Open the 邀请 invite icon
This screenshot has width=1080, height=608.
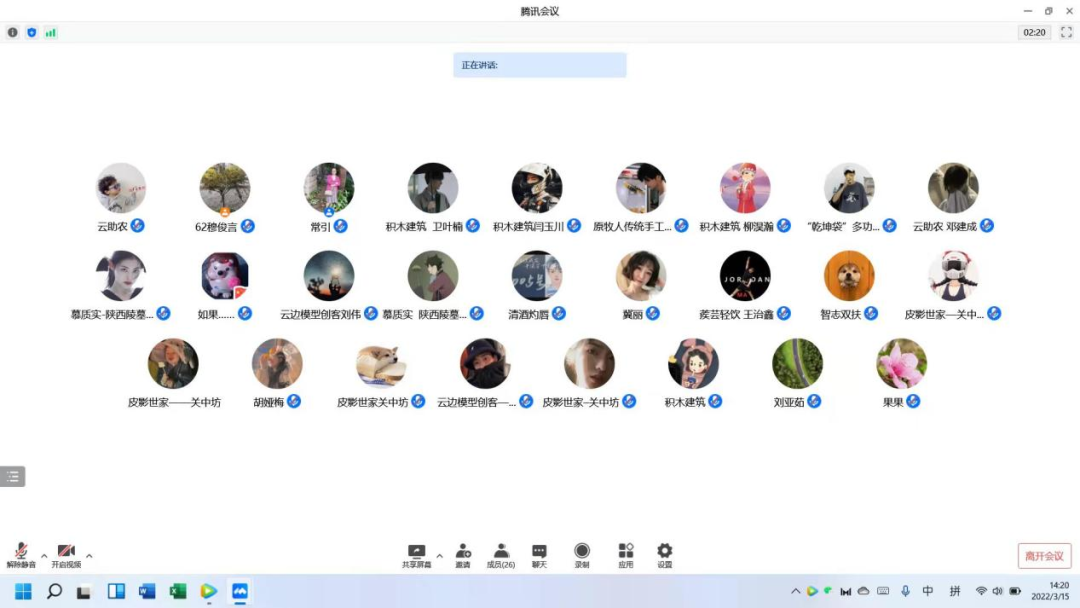[x=463, y=555]
